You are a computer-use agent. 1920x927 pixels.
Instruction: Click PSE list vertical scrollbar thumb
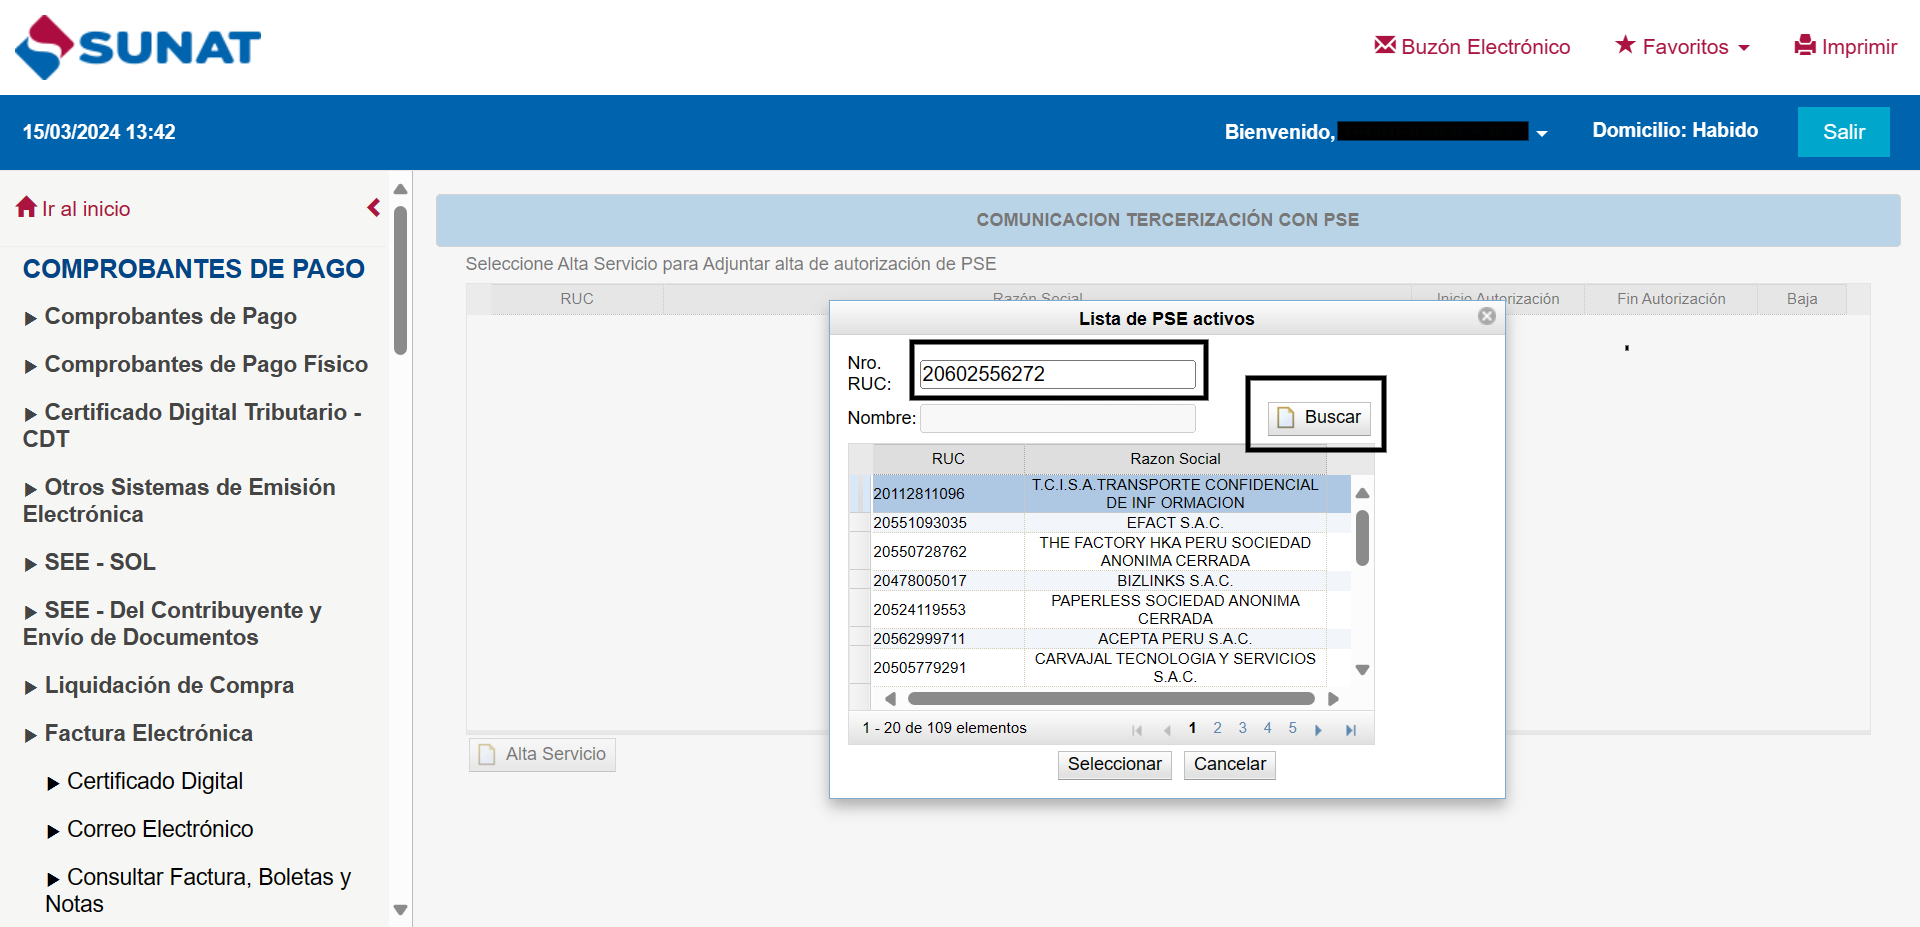(1362, 538)
